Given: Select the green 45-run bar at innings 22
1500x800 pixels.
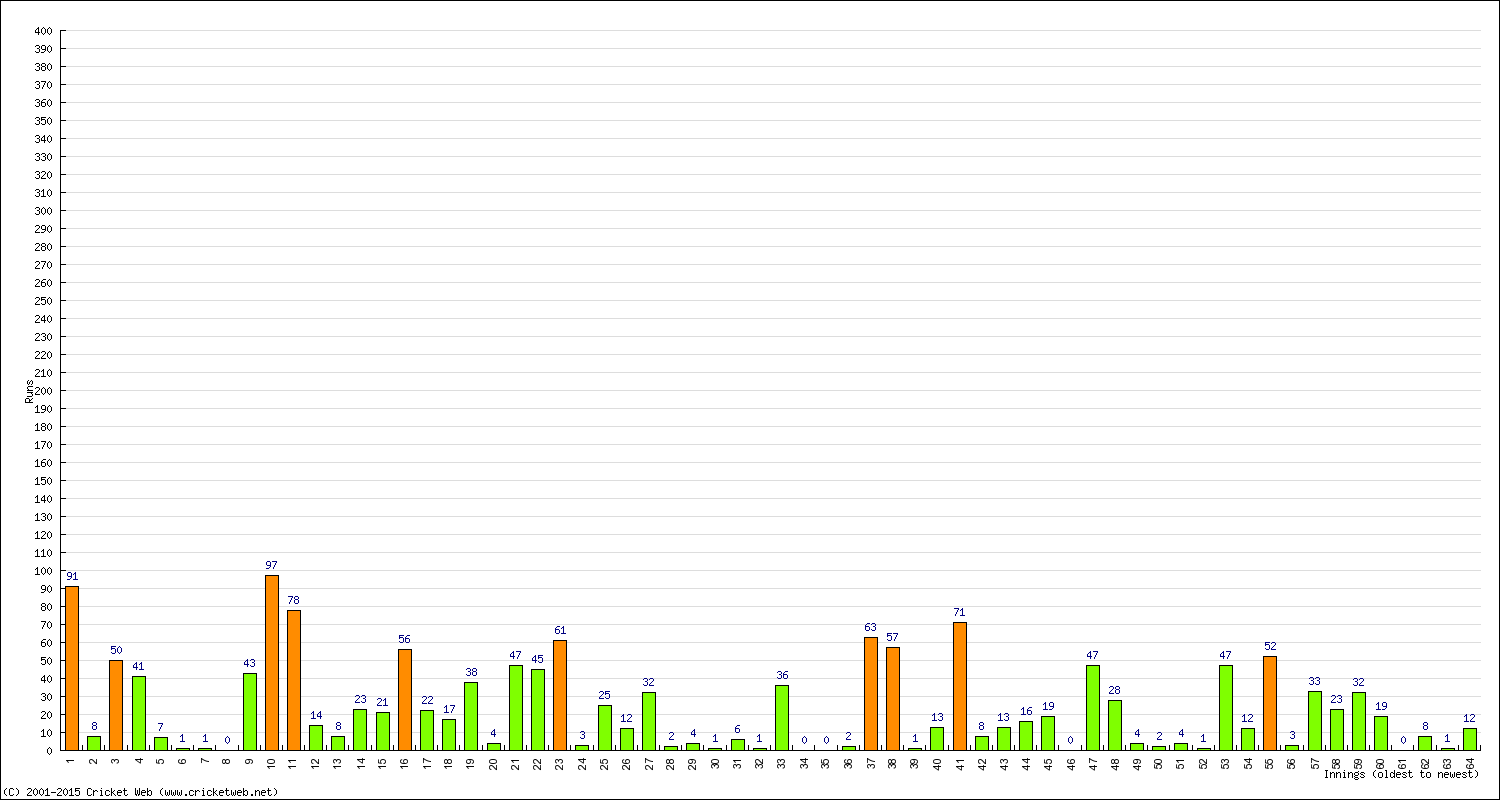Looking at the screenshot, I should click(538, 710).
